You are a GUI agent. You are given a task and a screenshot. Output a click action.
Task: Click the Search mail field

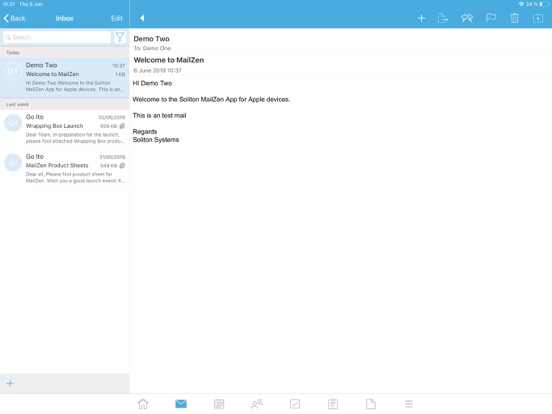point(57,37)
